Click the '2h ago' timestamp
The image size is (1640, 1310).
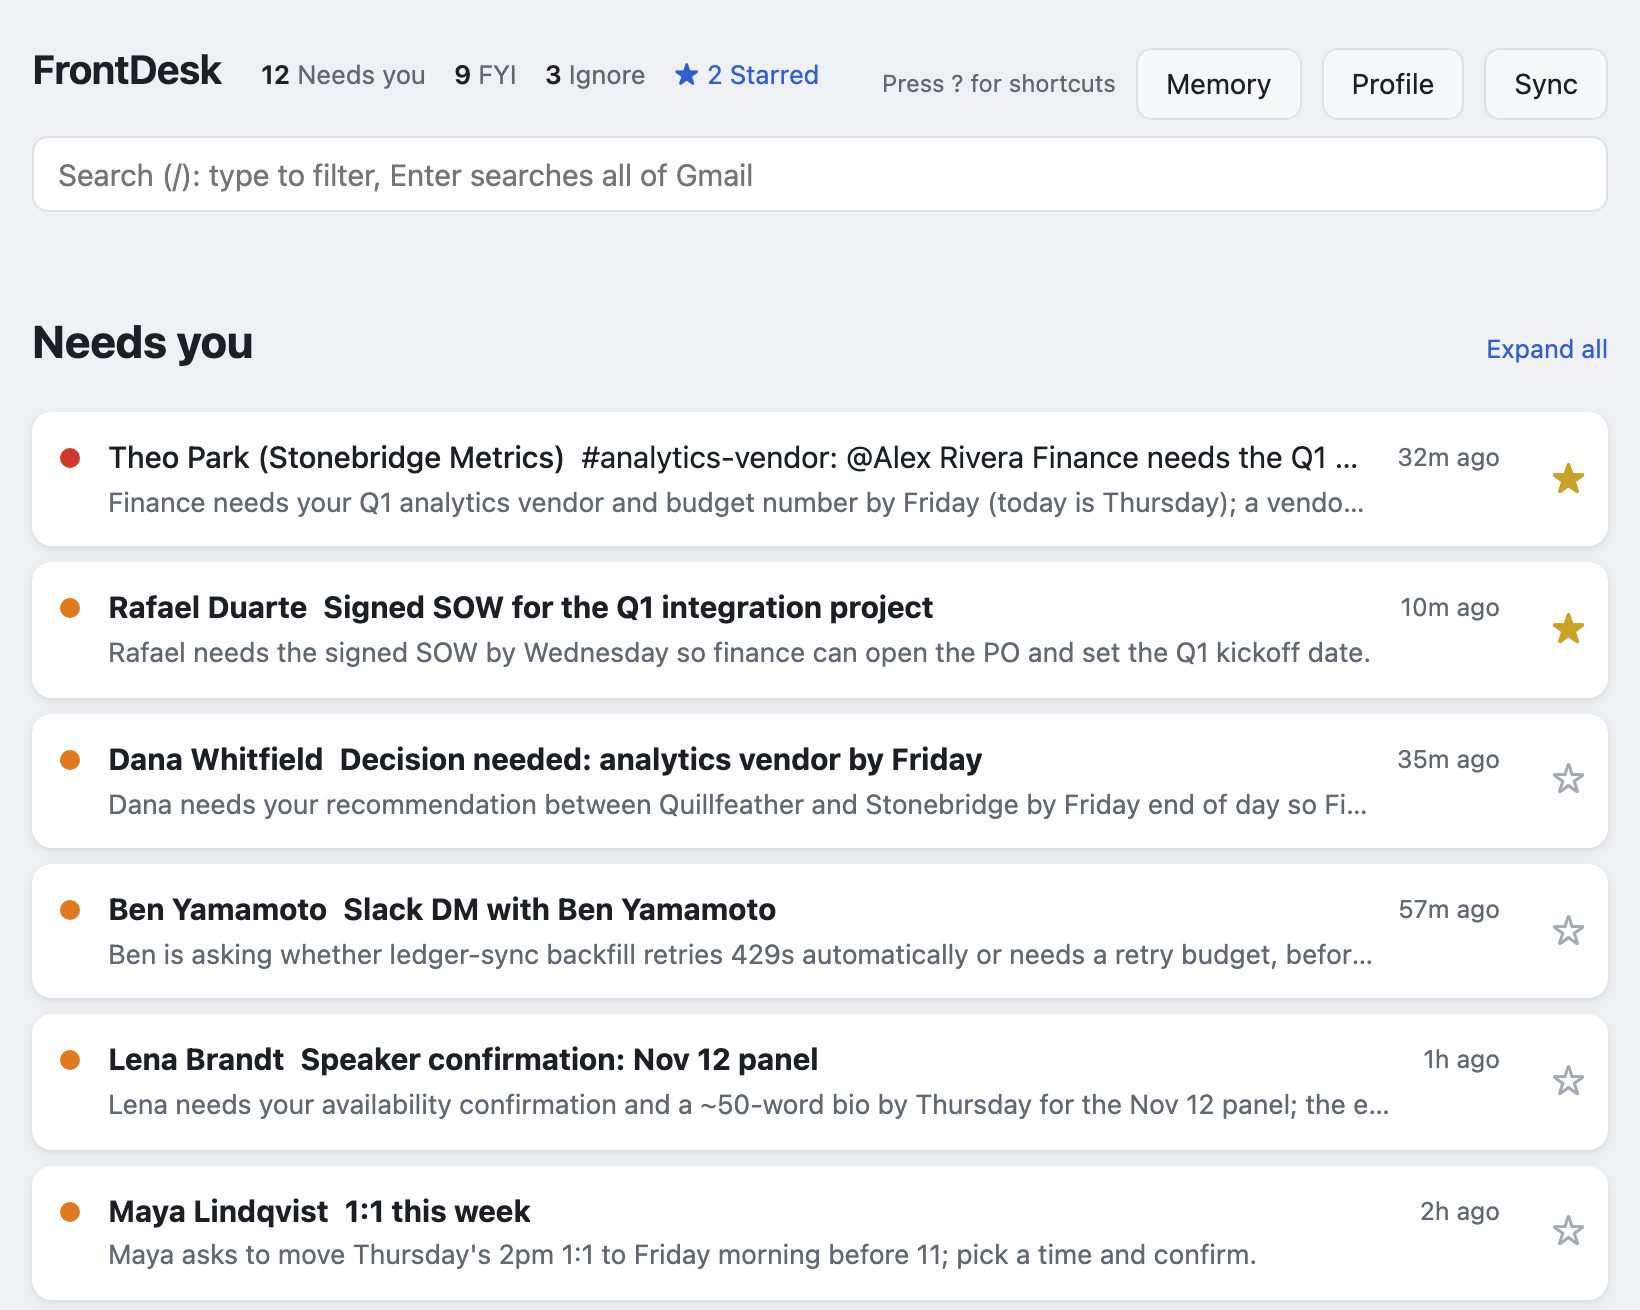[1460, 1212]
